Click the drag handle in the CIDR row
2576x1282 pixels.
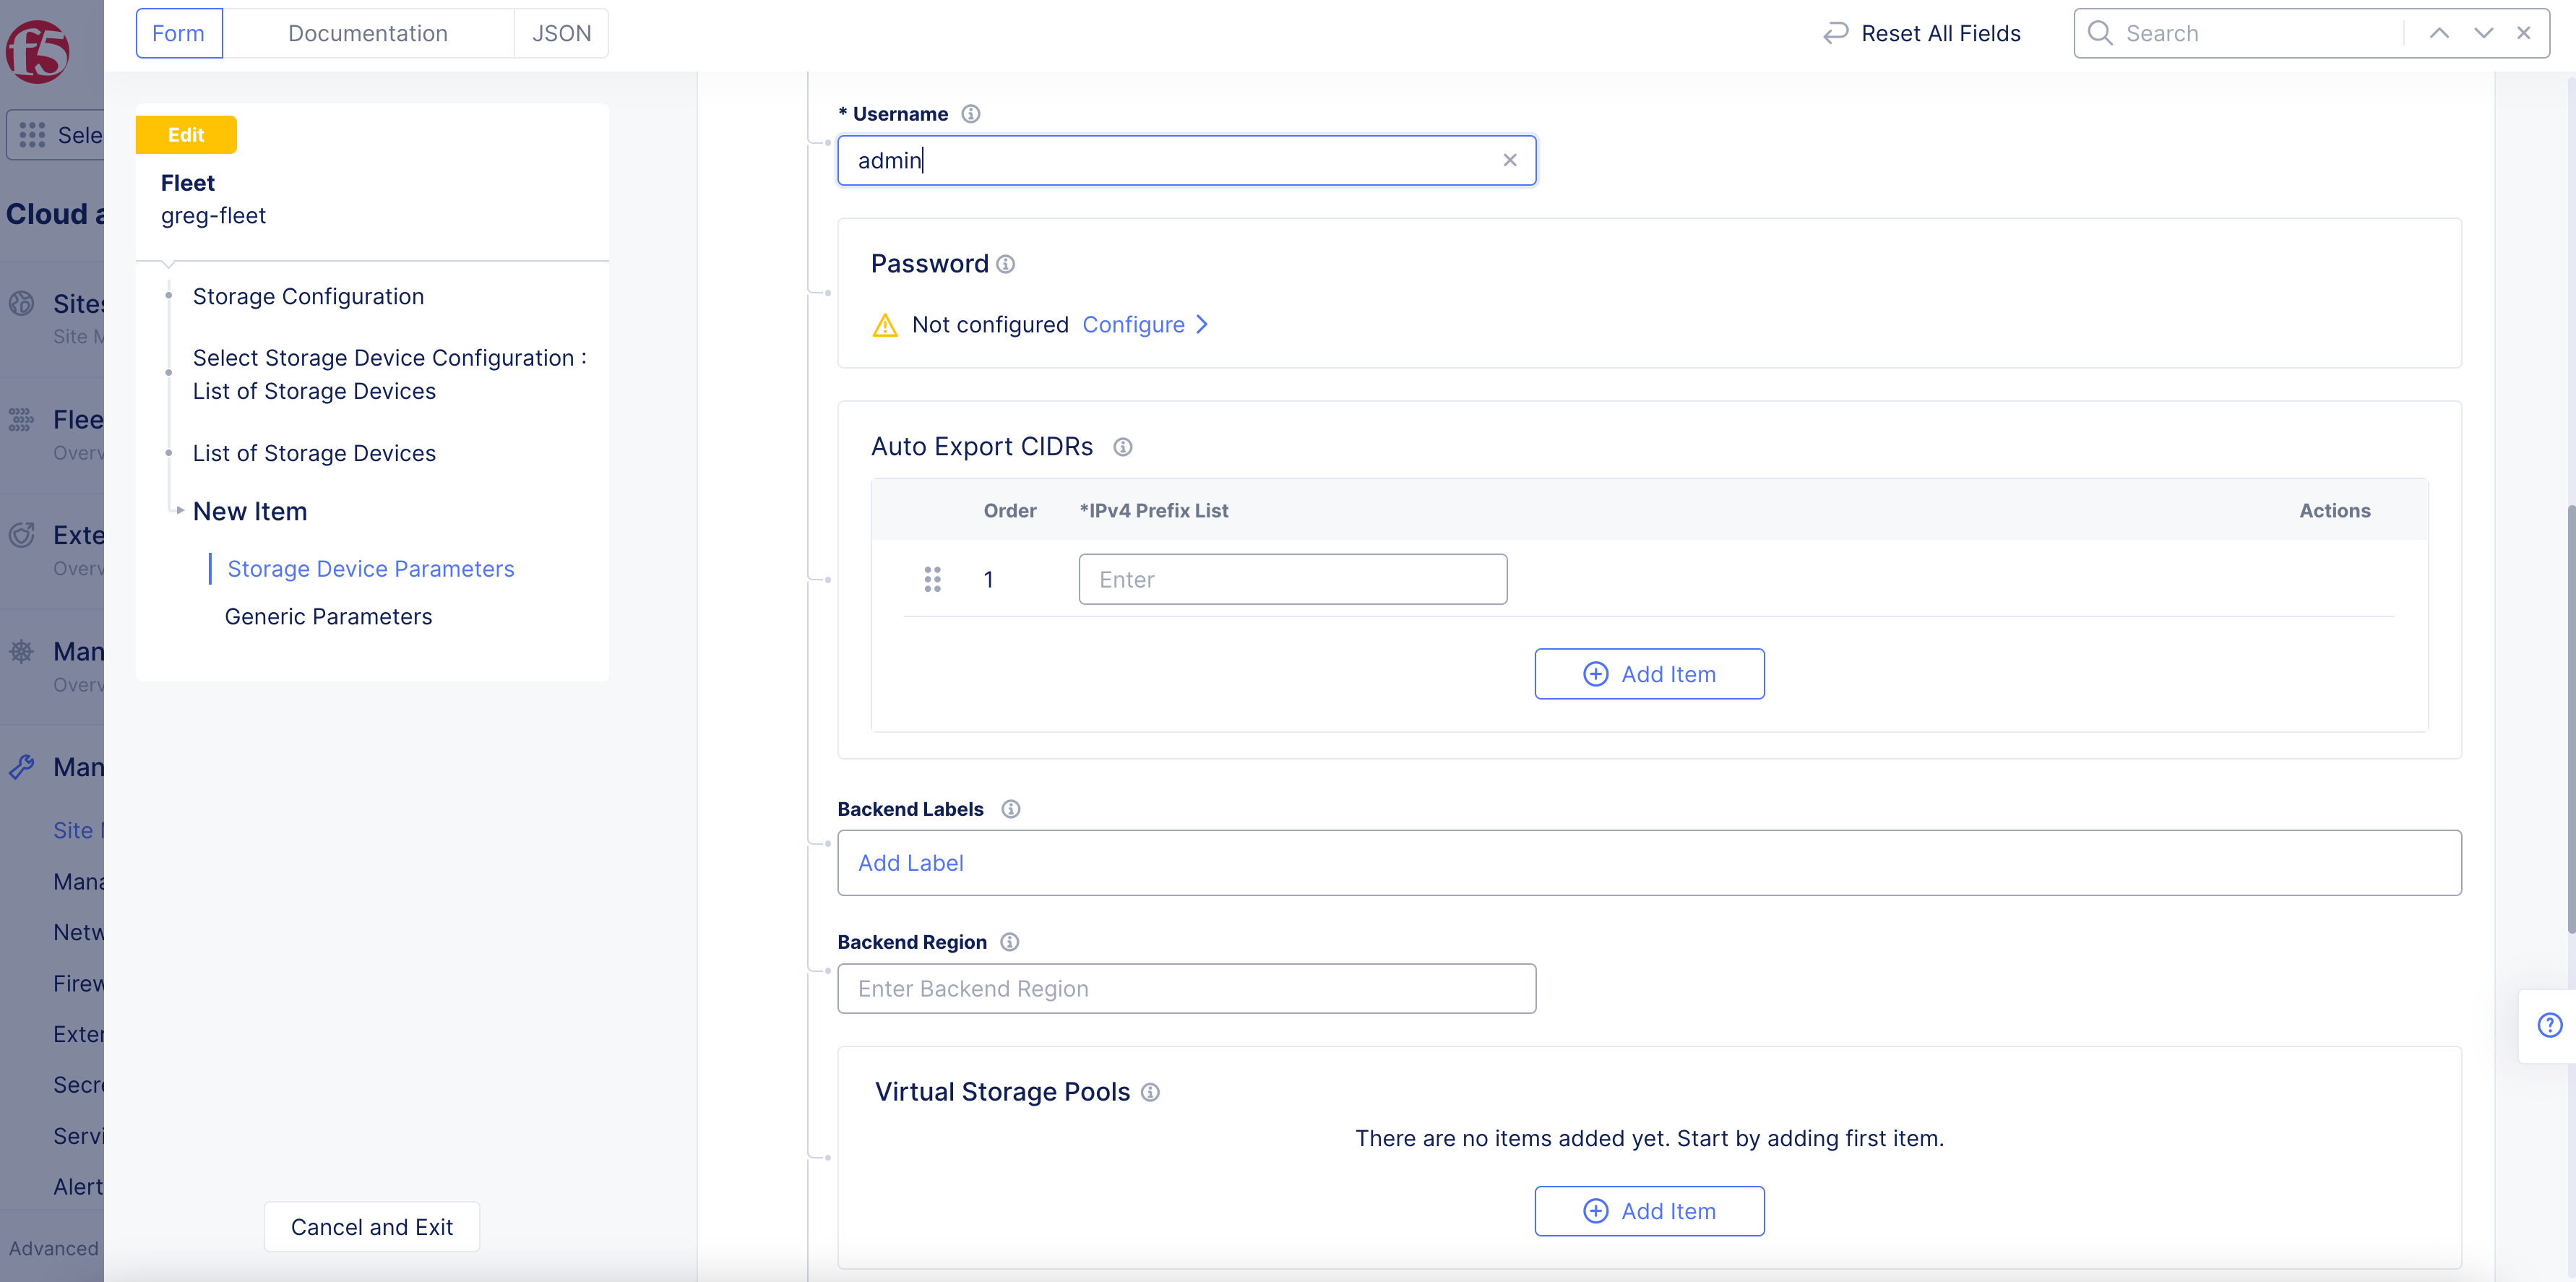coord(932,579)
